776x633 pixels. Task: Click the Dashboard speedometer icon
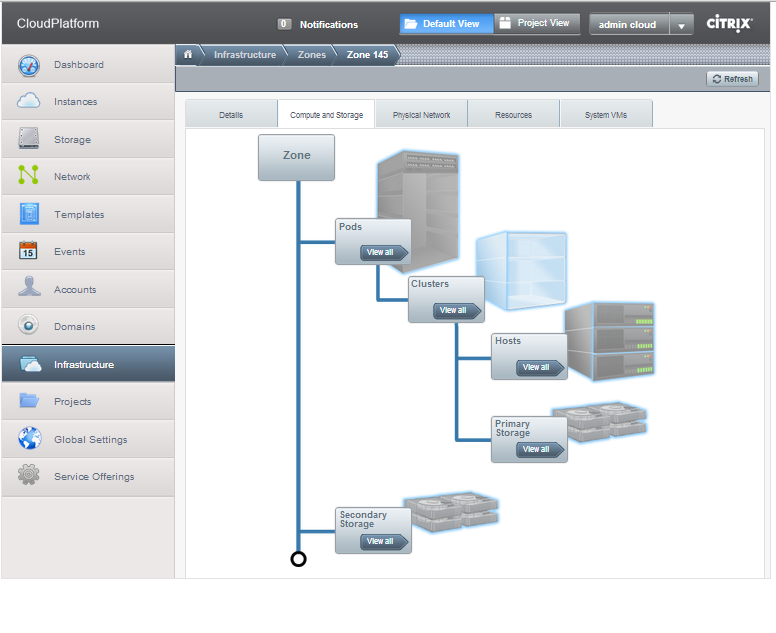tap(29, 65)
